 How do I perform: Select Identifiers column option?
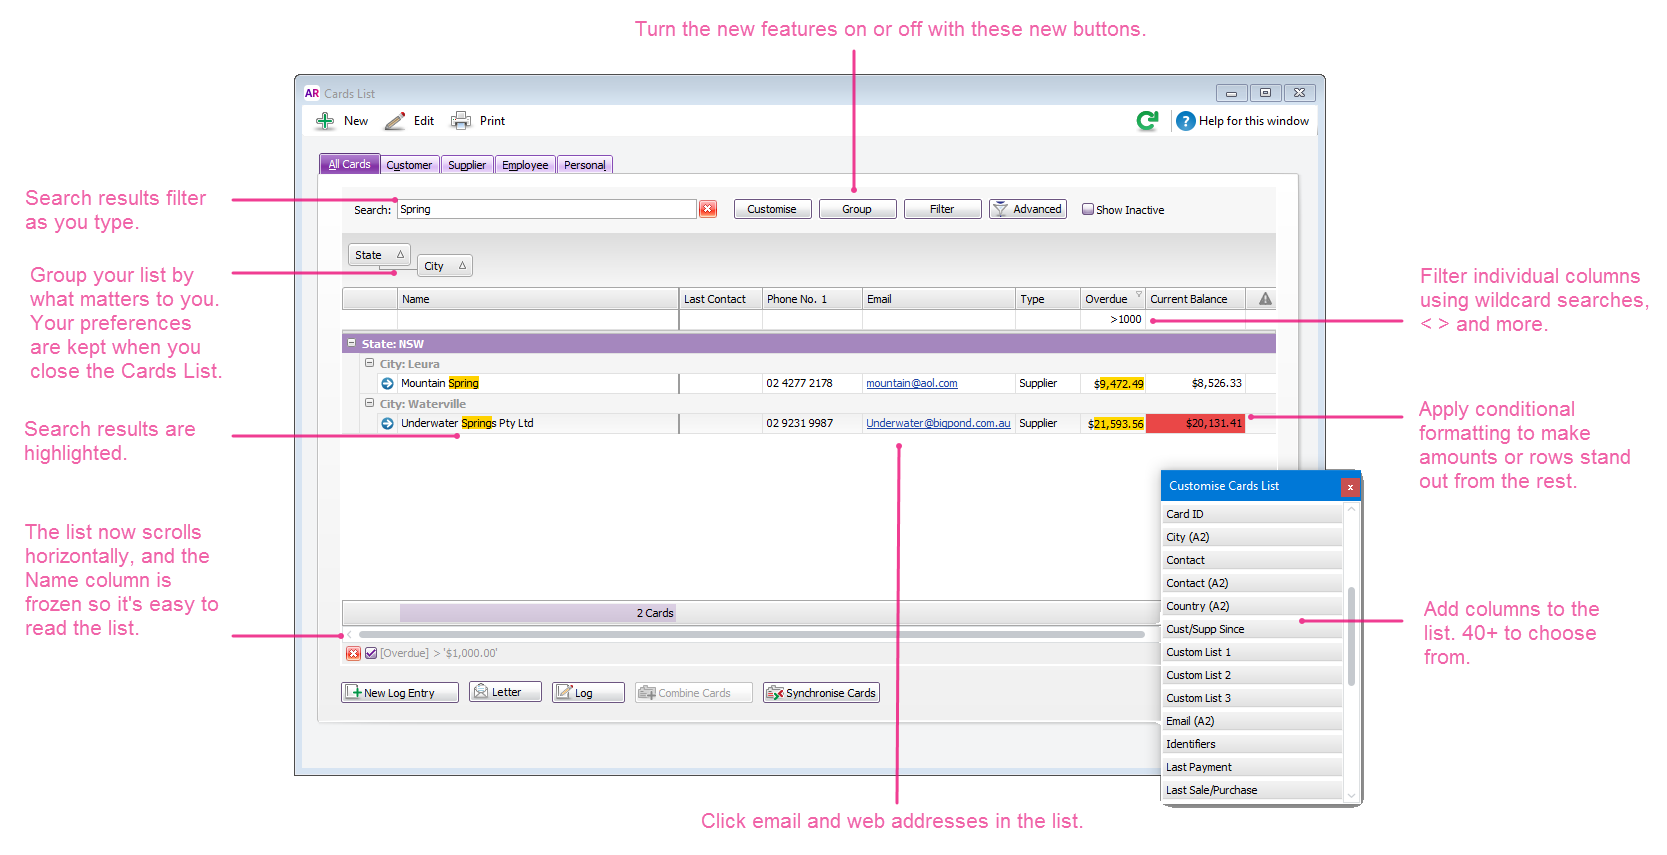coord(1252,744)
